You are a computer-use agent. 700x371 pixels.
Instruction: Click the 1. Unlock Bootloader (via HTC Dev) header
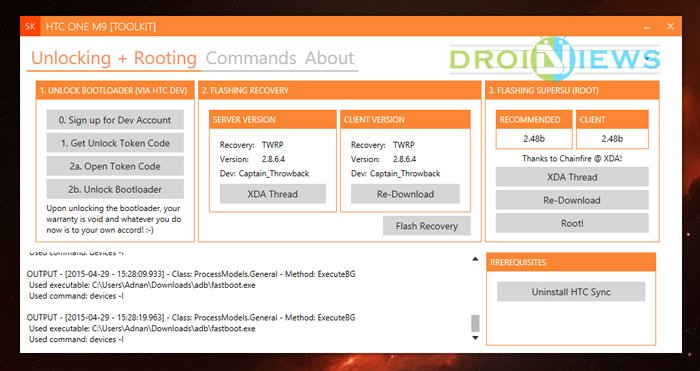coord(115,91)
